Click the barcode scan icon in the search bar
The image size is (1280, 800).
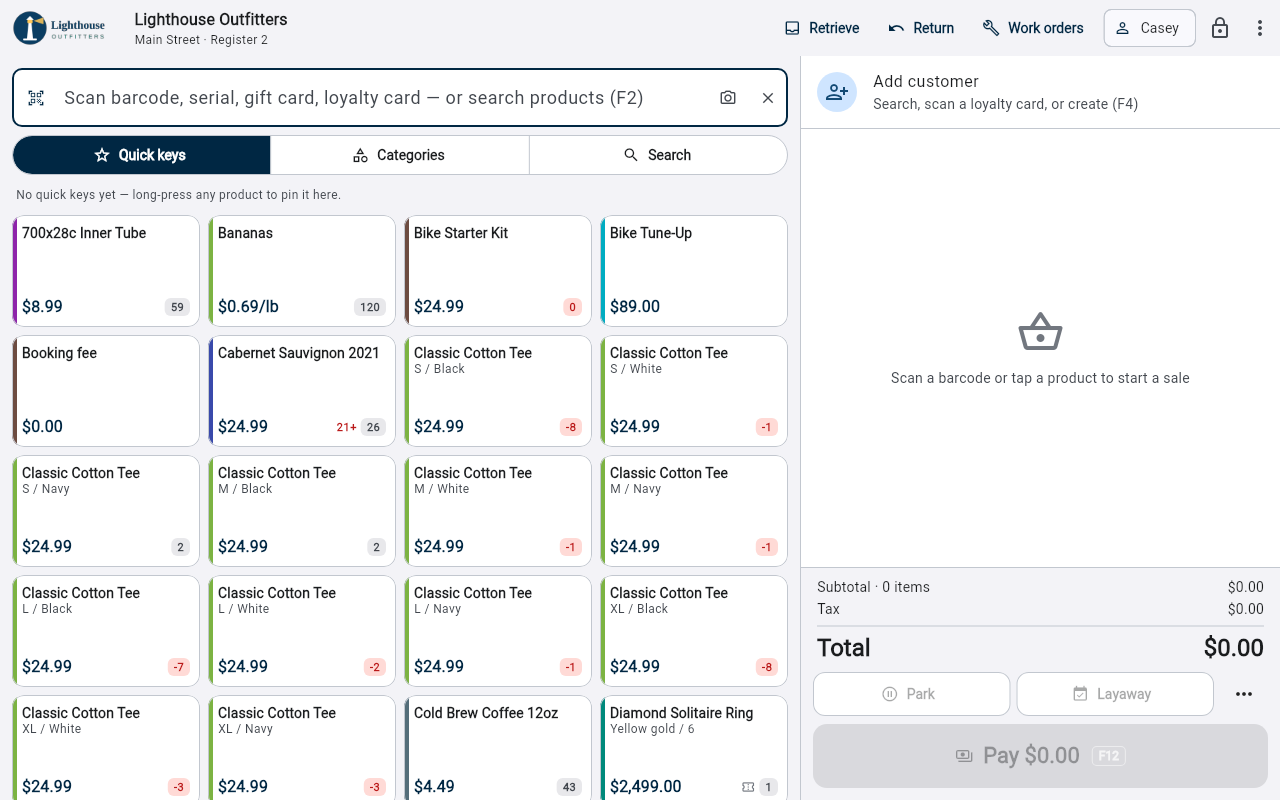coord(36,98)
